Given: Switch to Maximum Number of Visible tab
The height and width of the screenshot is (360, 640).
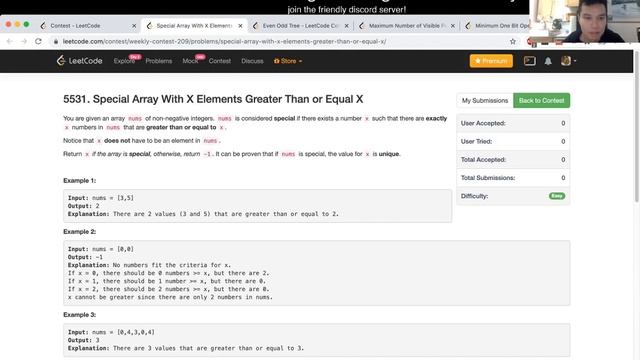Looking at the screenshot, I should tap(407, 26).
